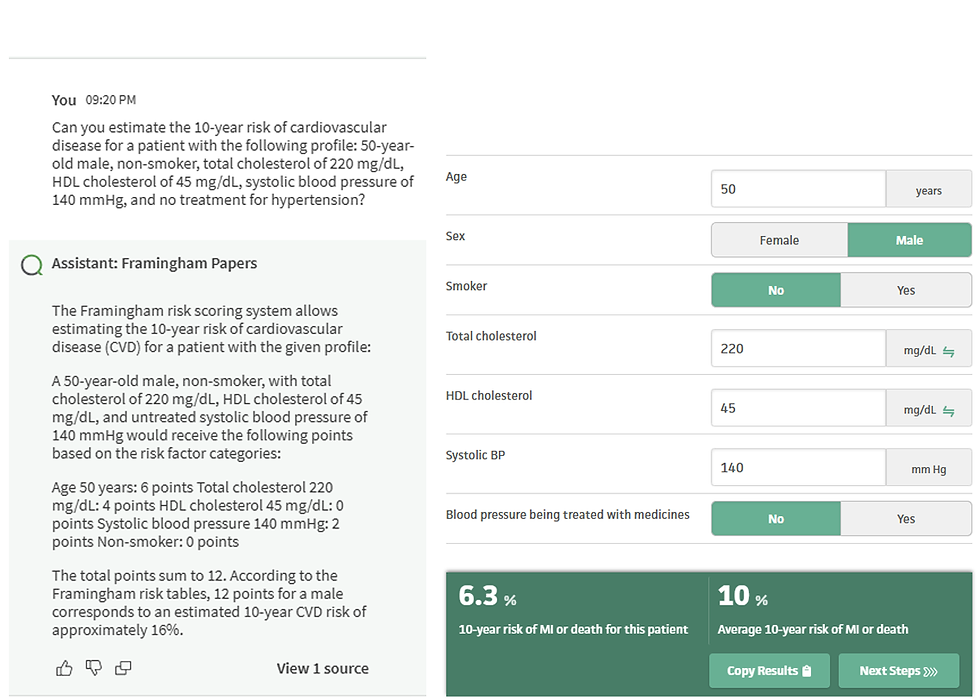Click the Age input field

coord(798,189)
